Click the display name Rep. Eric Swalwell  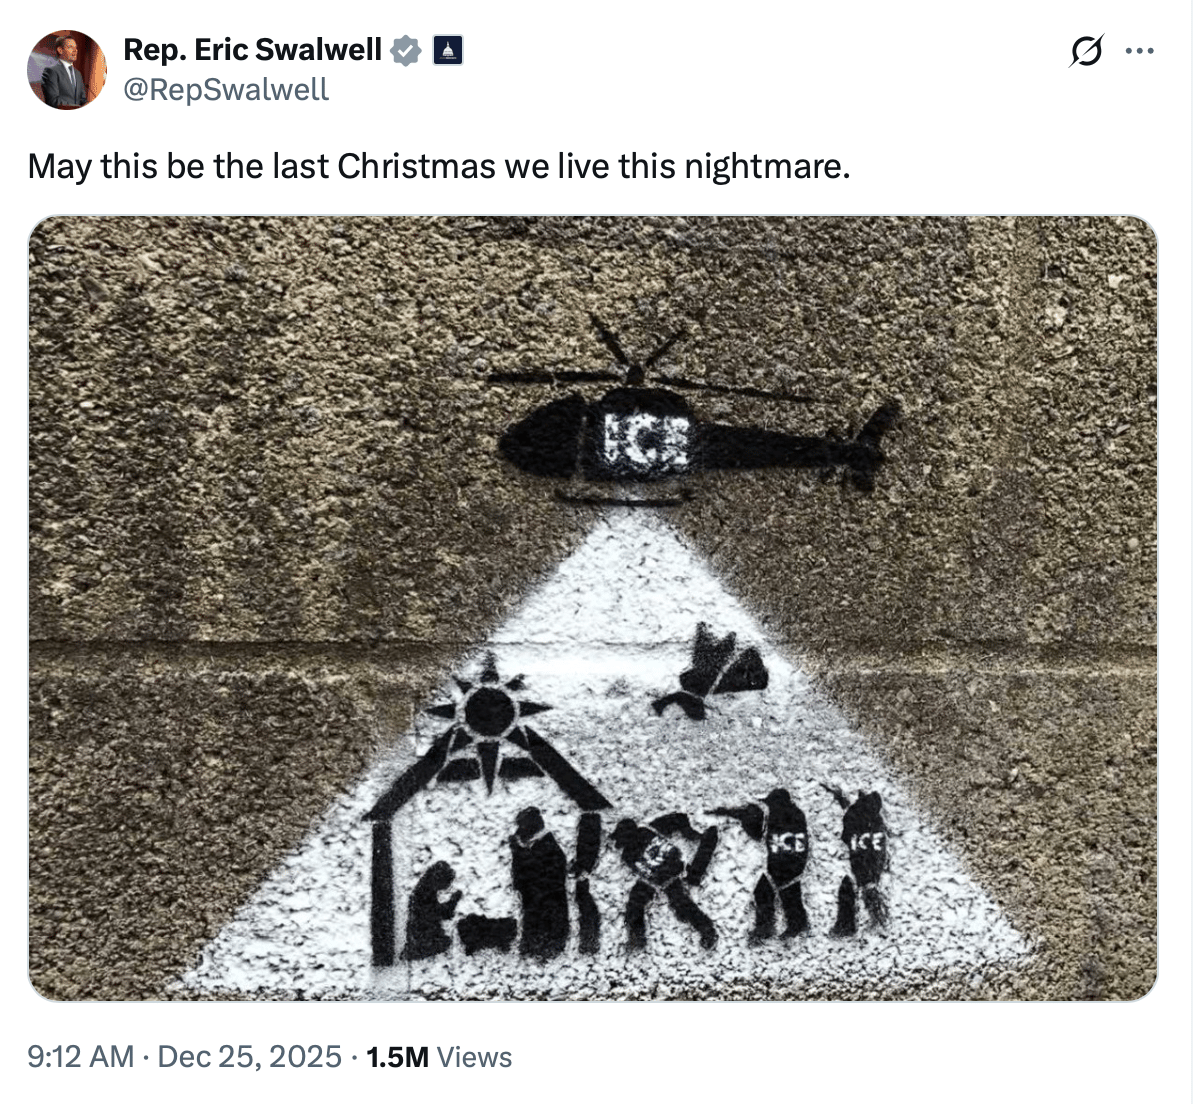(x=253, y=49)
